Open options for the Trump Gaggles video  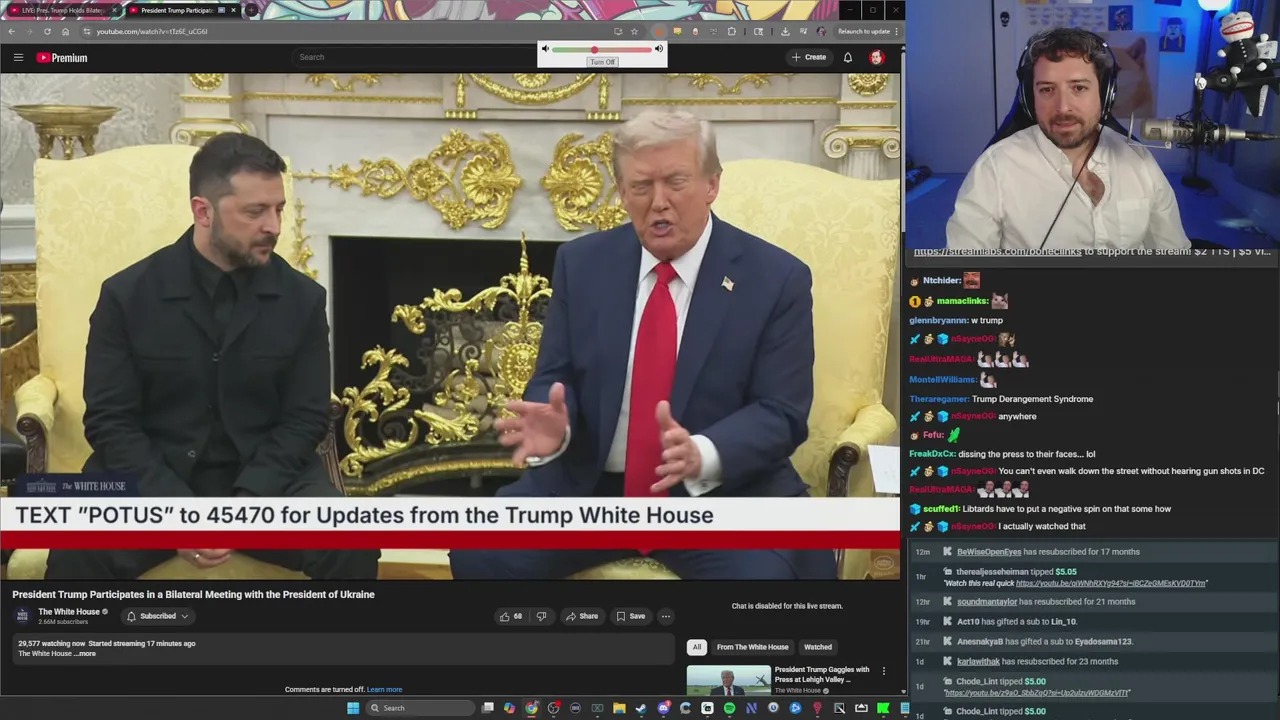click(x=883, y=671)
